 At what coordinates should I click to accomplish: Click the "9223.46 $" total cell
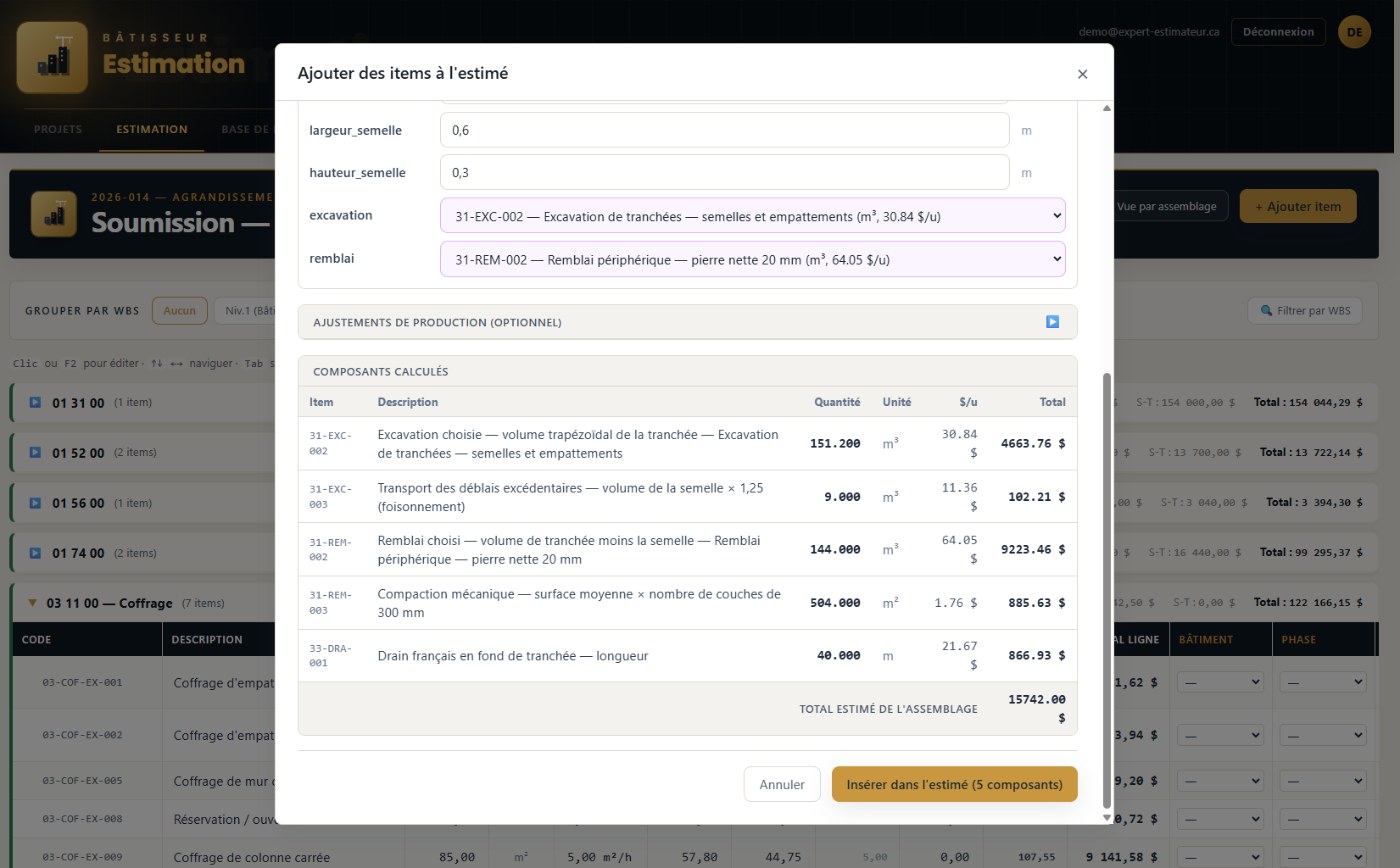click(1033, 549)
